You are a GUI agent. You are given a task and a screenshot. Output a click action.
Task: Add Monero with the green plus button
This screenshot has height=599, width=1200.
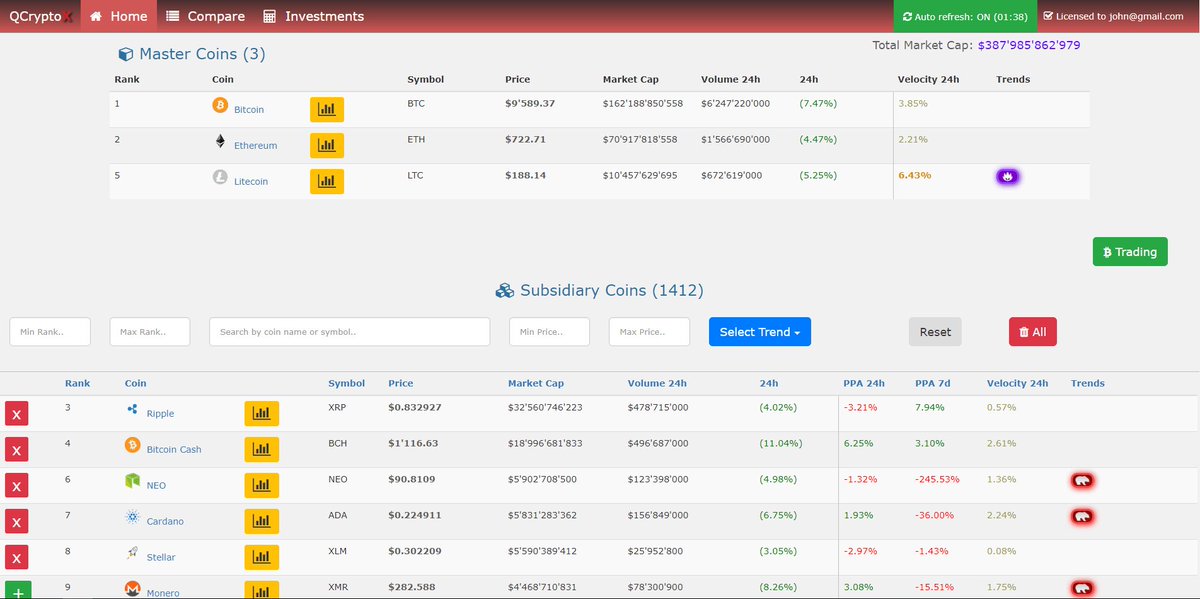17,591
